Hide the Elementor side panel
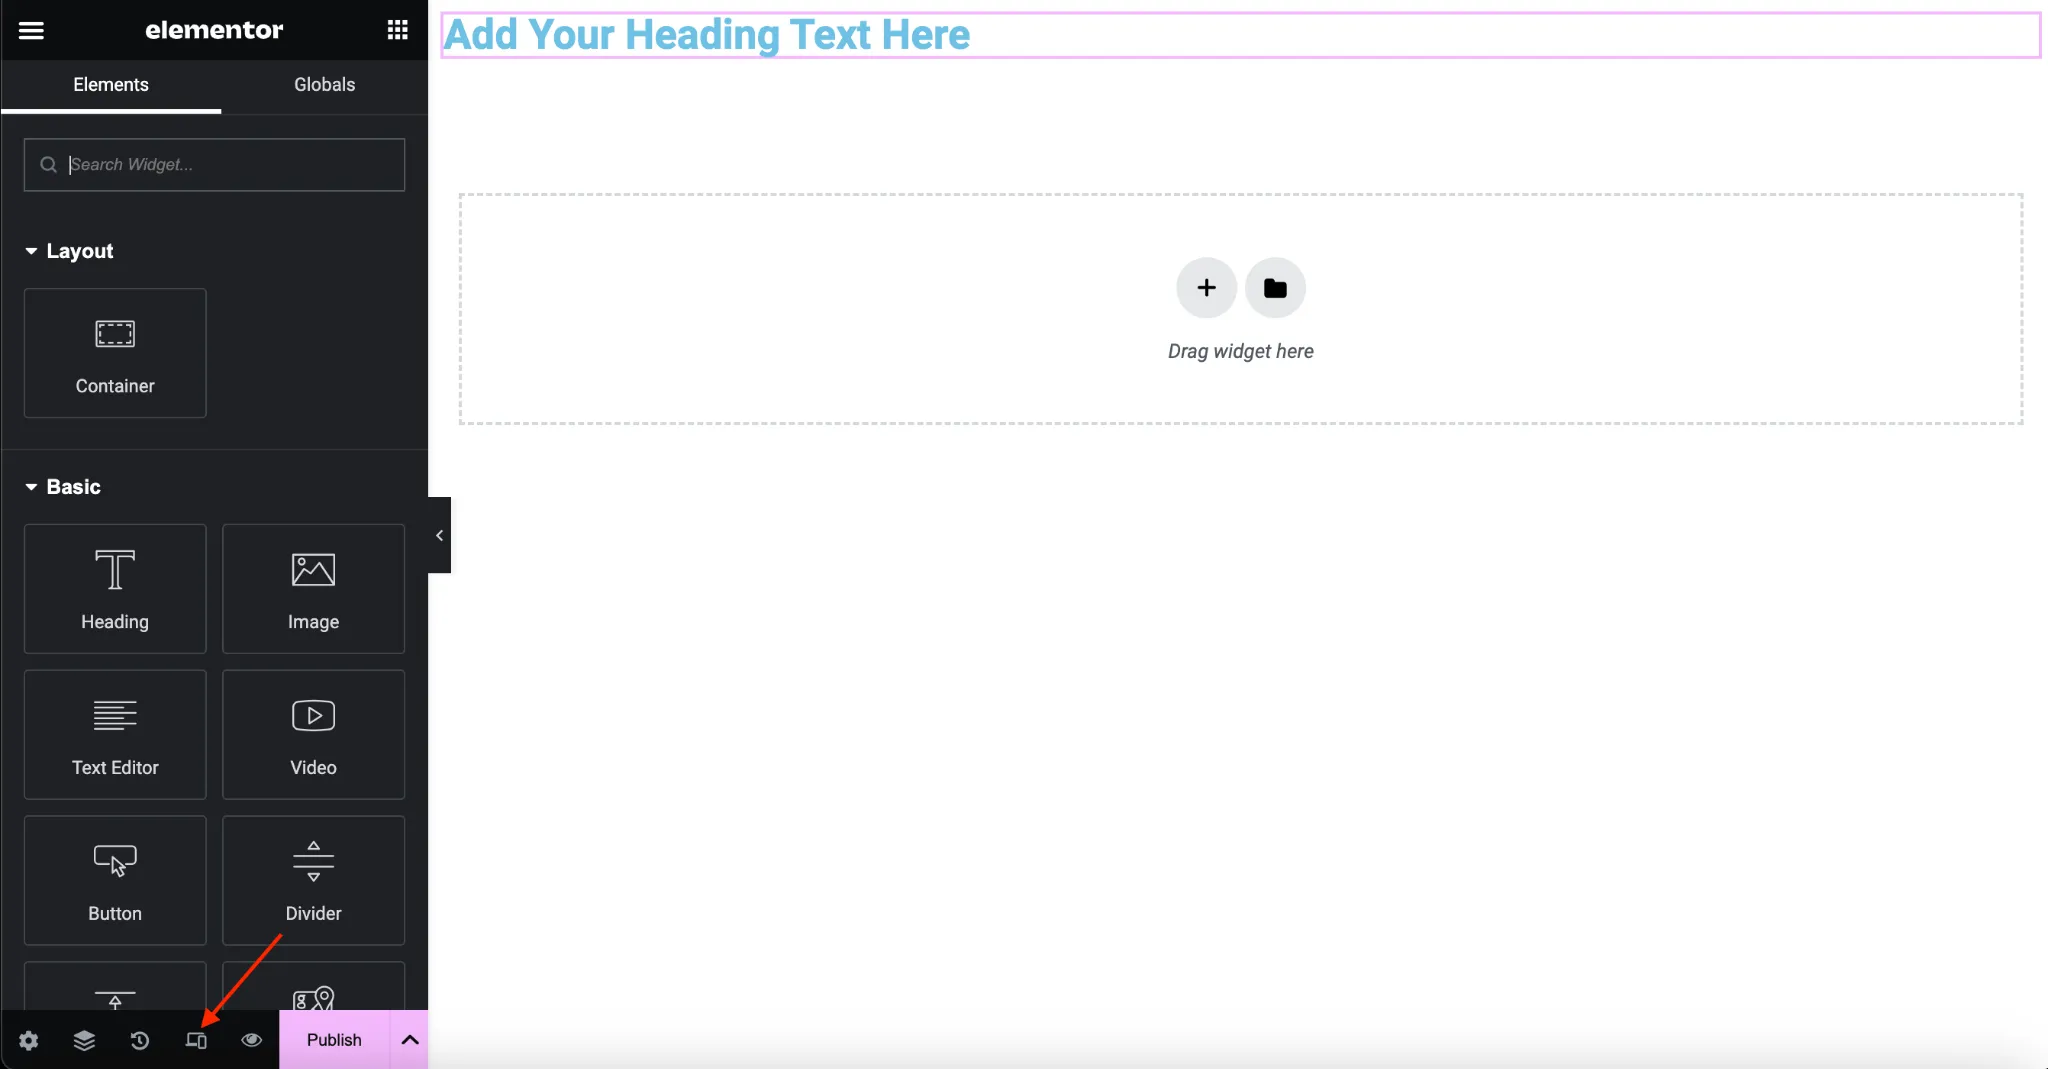This screenshot has height=1069, width=2048. [x=439, y=535]
